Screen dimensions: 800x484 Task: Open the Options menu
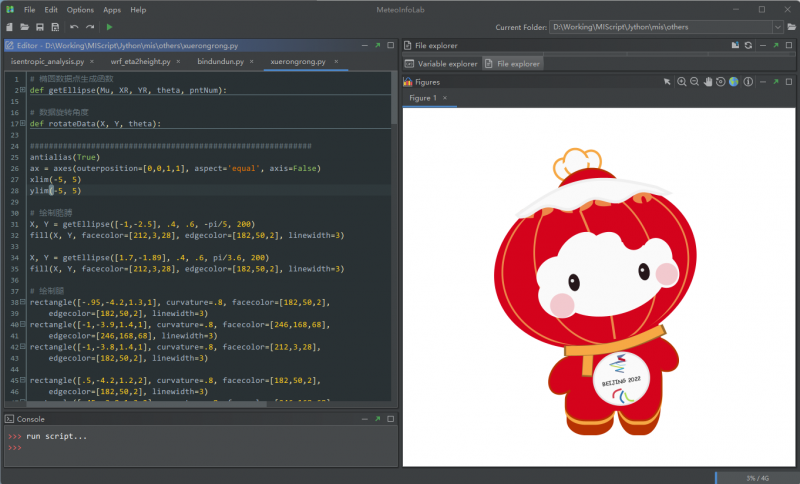pos(80,9)
